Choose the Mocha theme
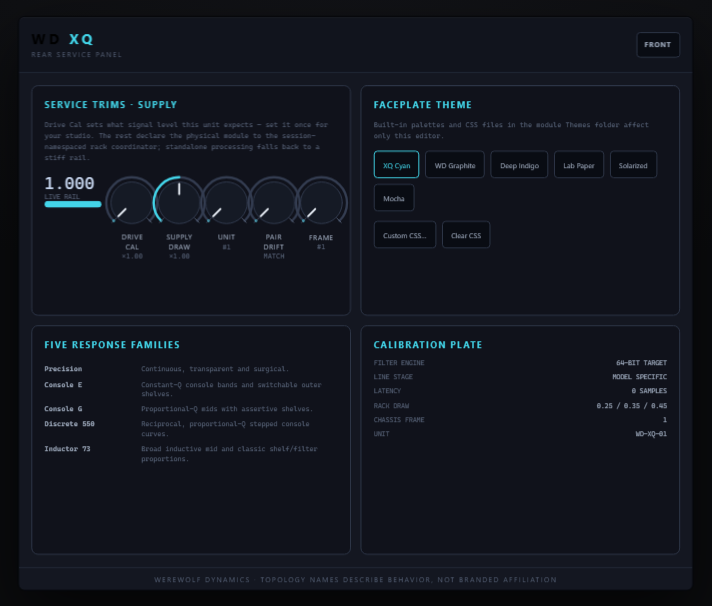The width and height of the screenshot is (712, 606). (x=394, y=198)
